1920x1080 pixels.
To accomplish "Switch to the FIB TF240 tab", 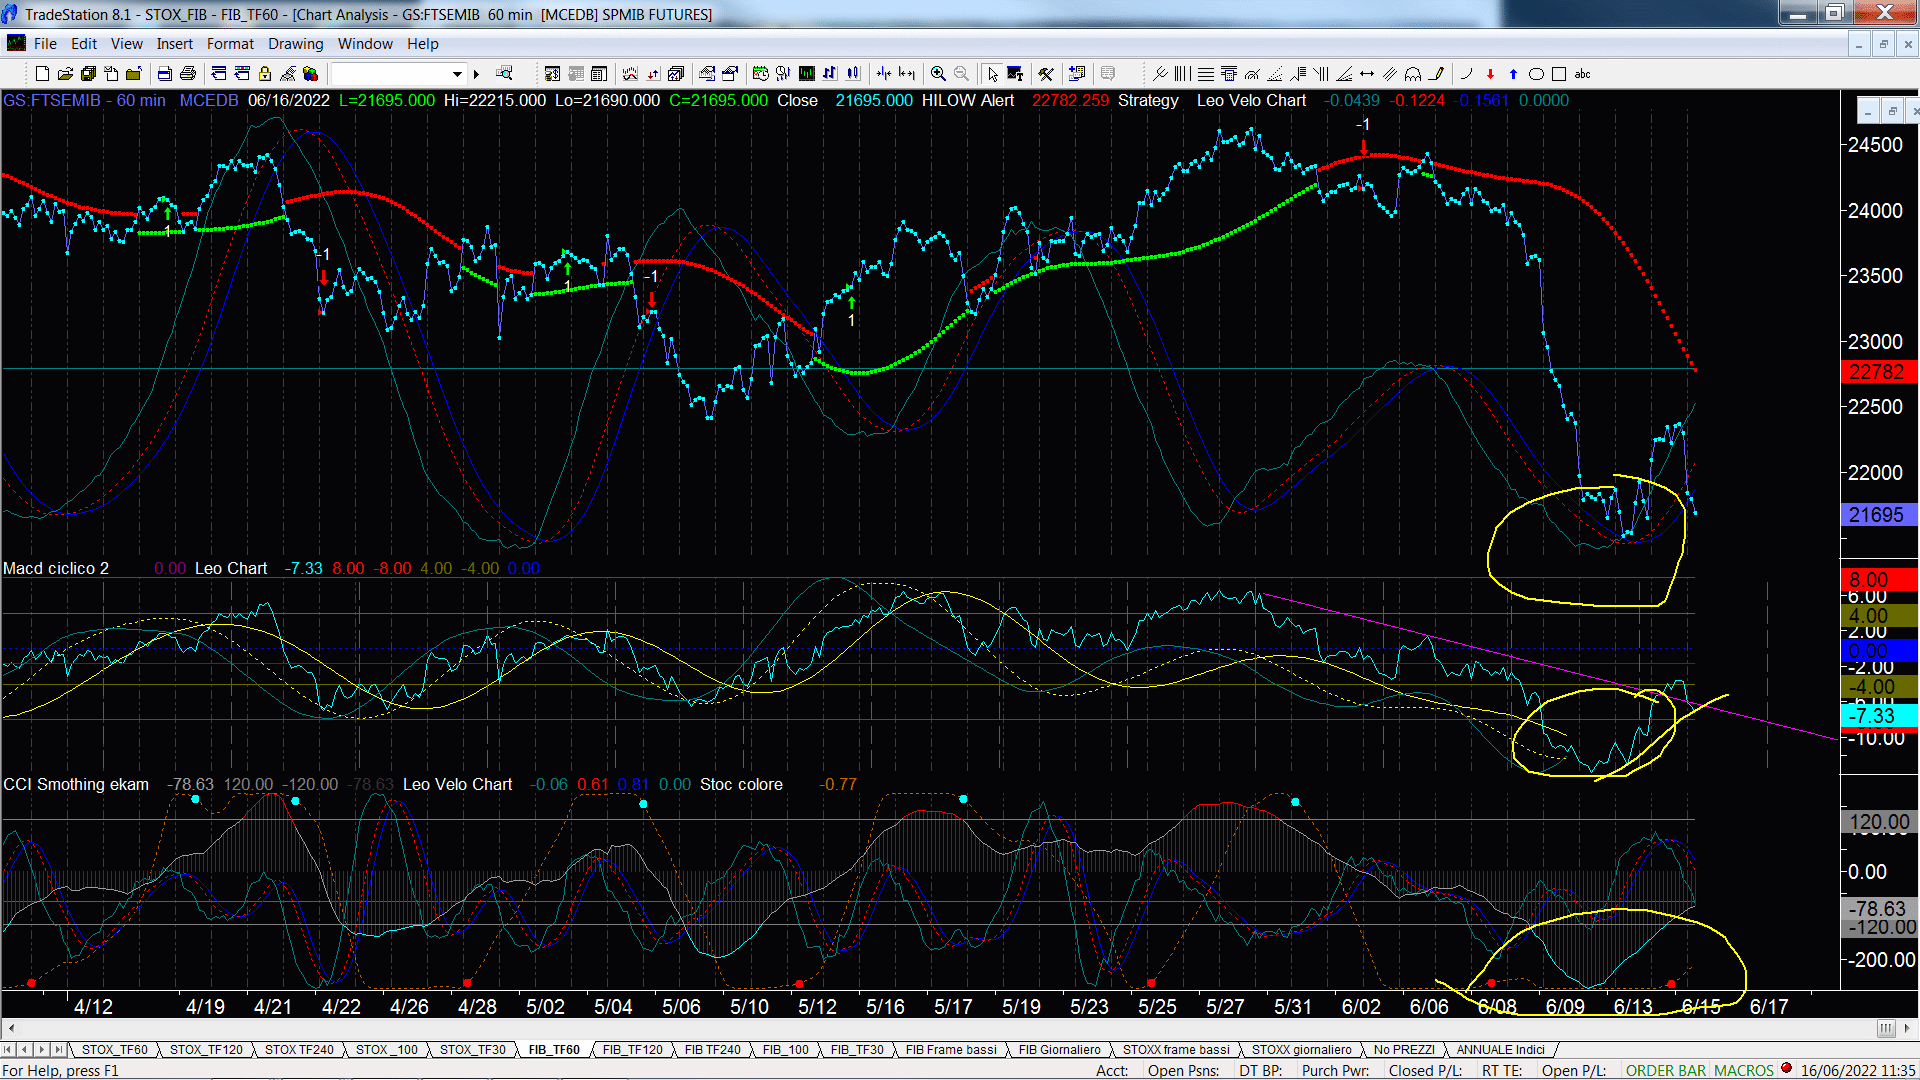I will (x=712, y=1050).
